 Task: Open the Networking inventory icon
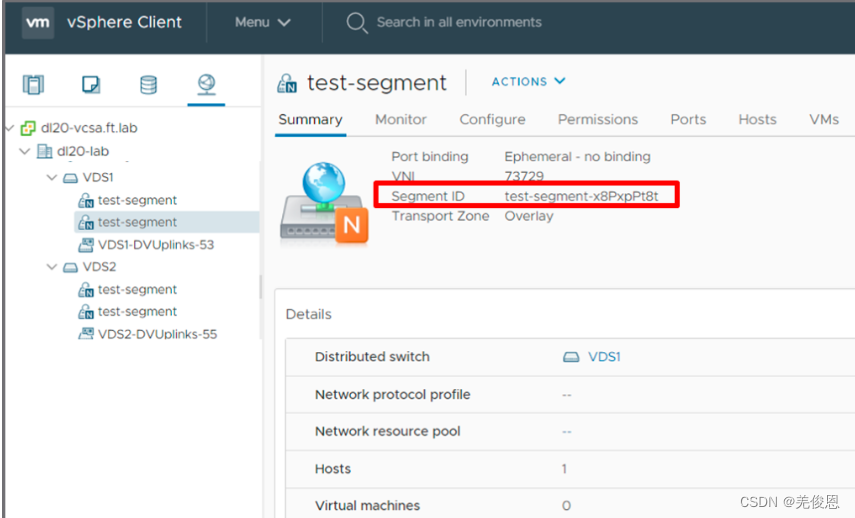206,85
